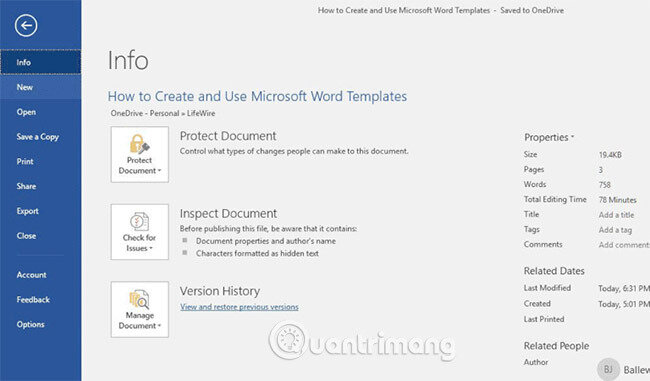Open the Account page
The image size is (650, 381).
(41, 275)
